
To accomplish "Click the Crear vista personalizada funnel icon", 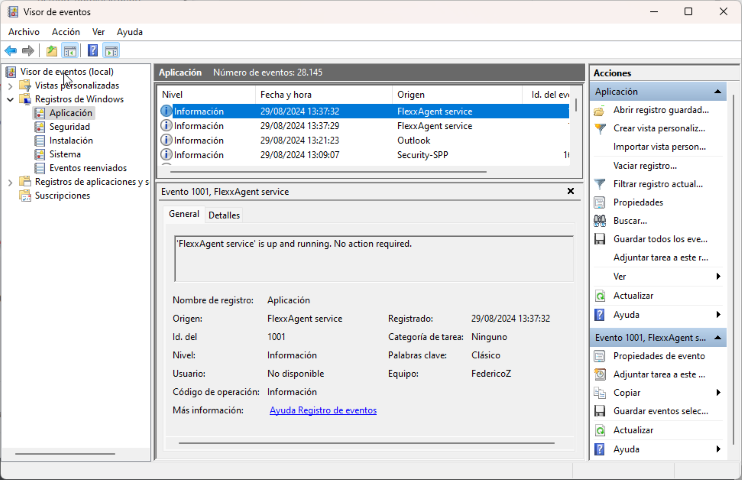I will (x=600, y=129).
